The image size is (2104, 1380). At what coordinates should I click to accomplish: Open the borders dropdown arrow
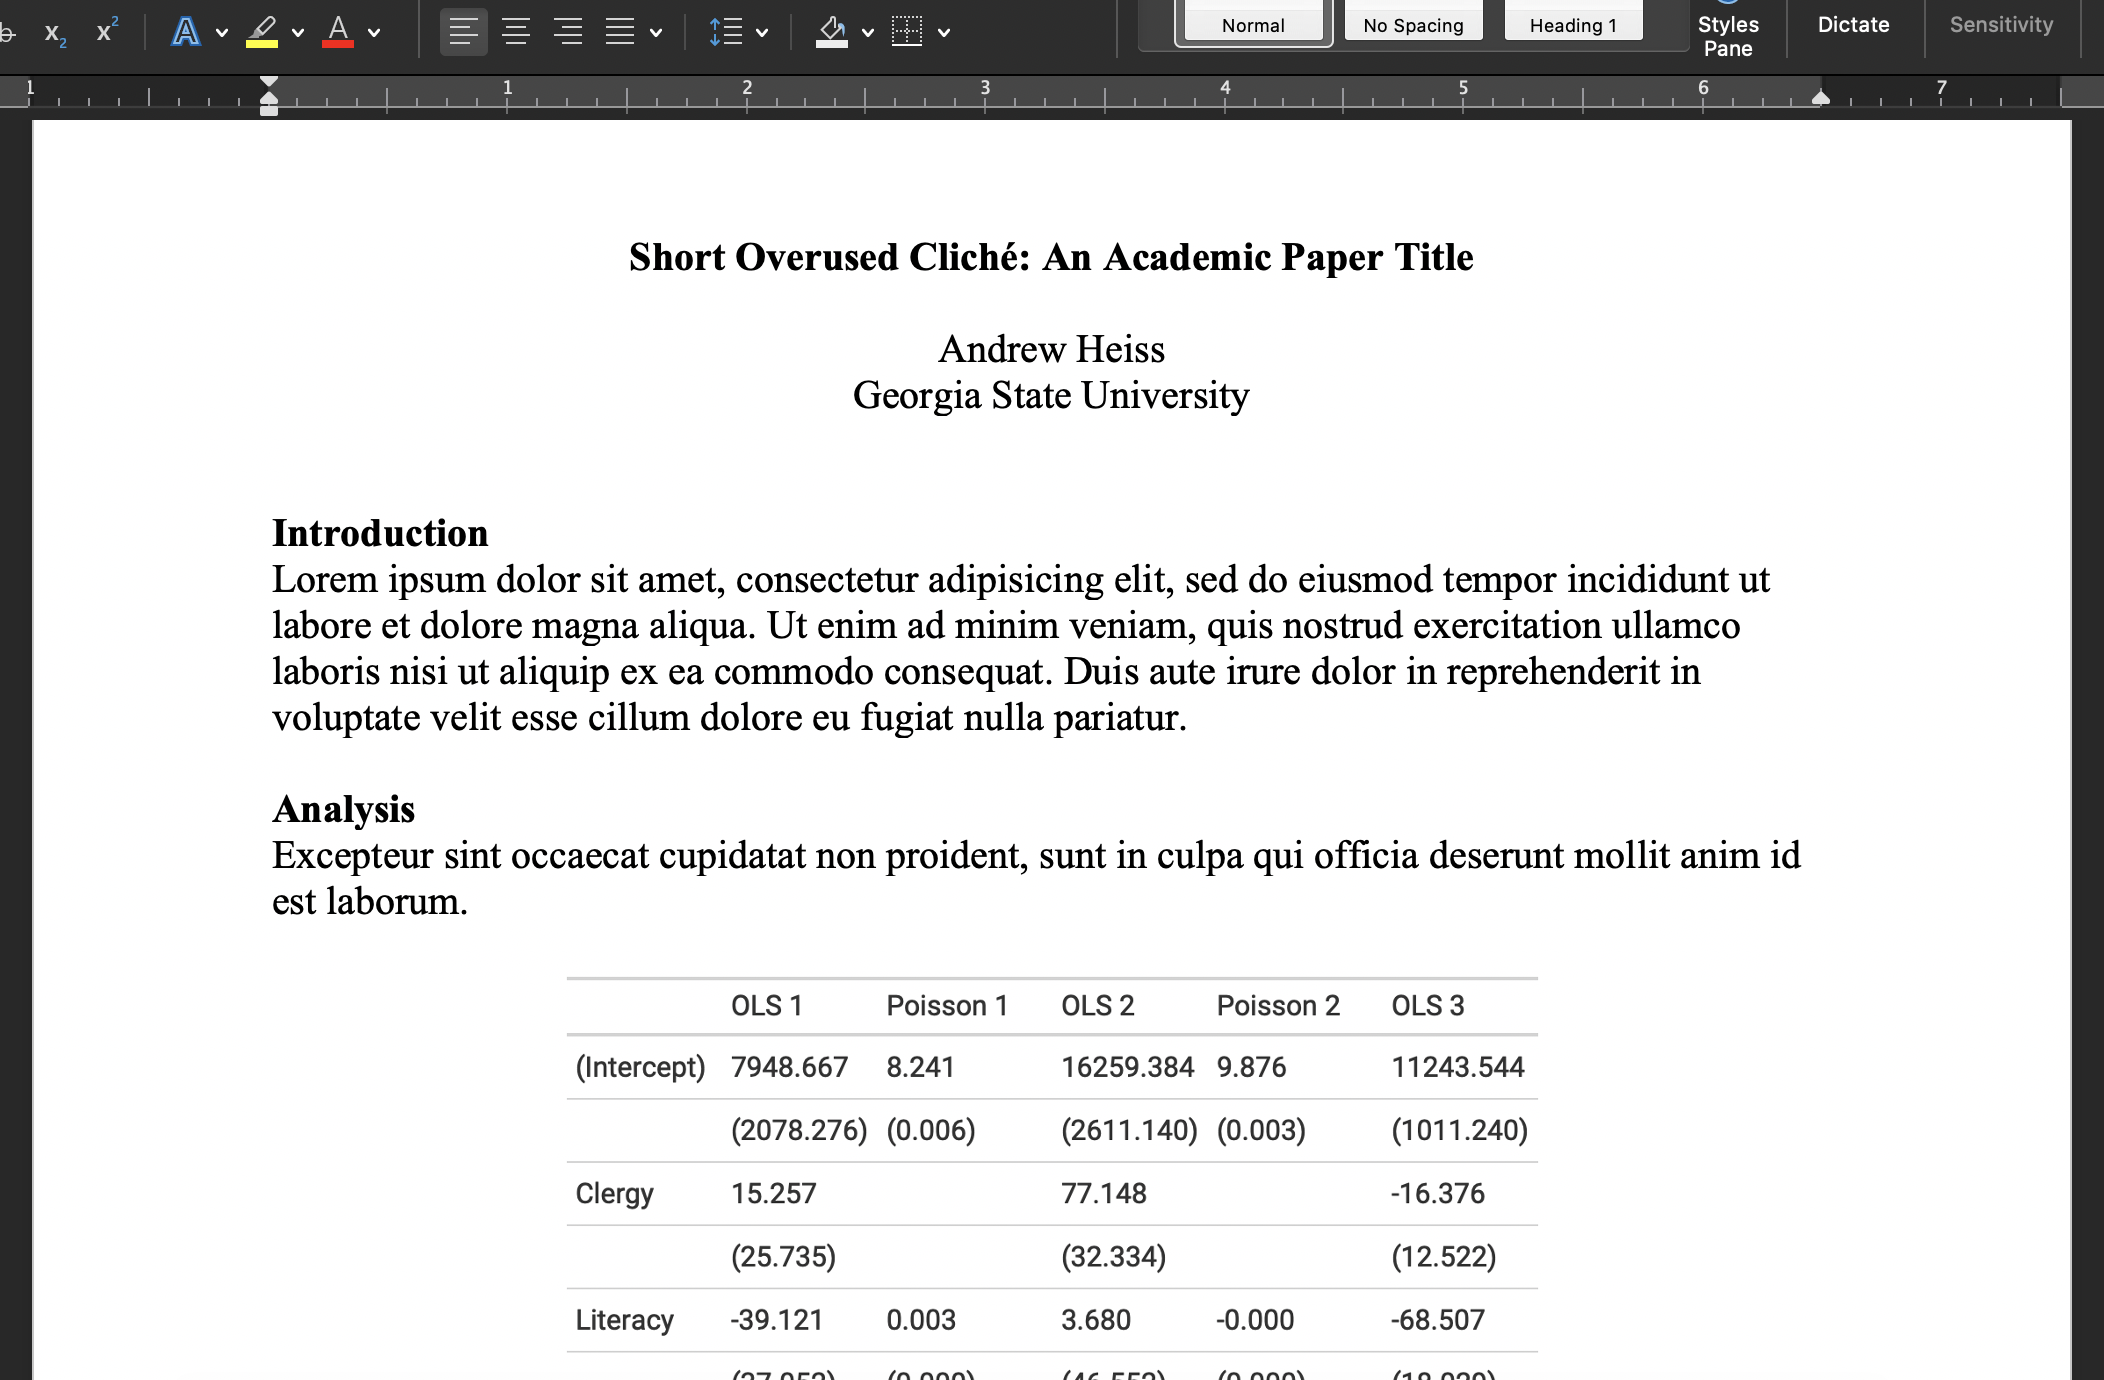tap(944, 33)
